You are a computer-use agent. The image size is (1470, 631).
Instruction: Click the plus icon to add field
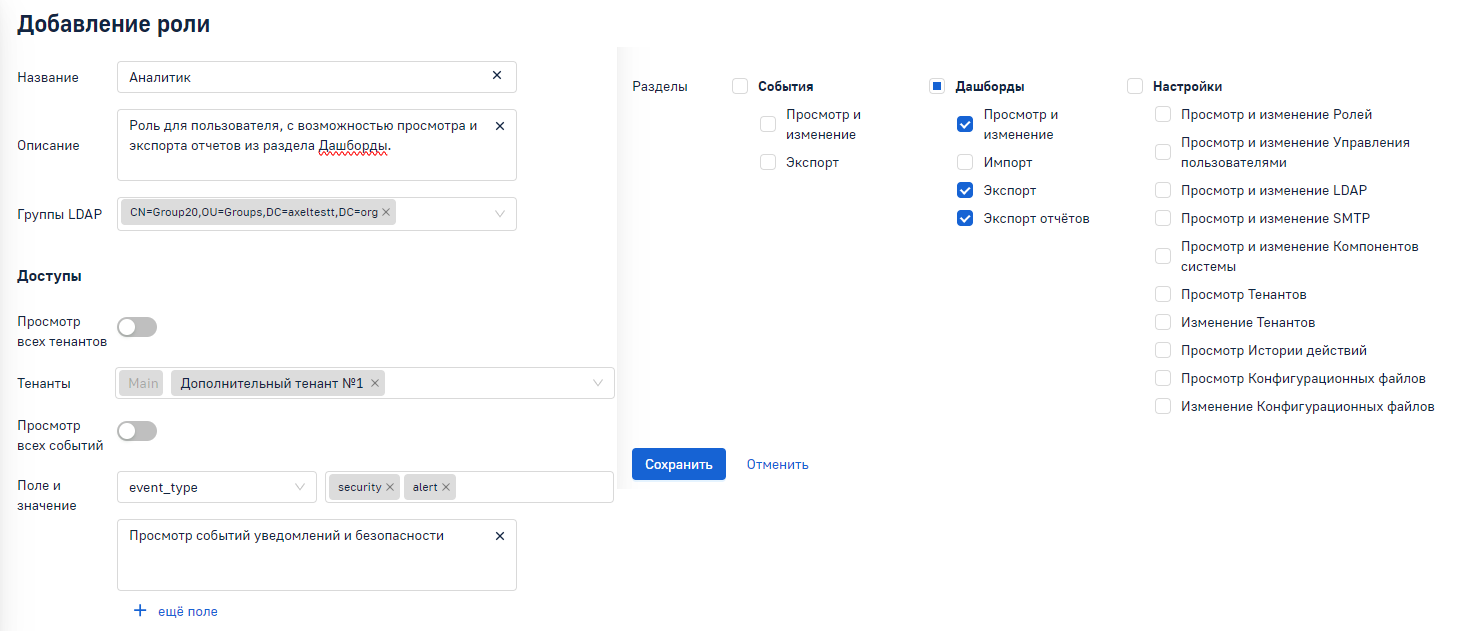pyautogui.click(x=140, y=611)
